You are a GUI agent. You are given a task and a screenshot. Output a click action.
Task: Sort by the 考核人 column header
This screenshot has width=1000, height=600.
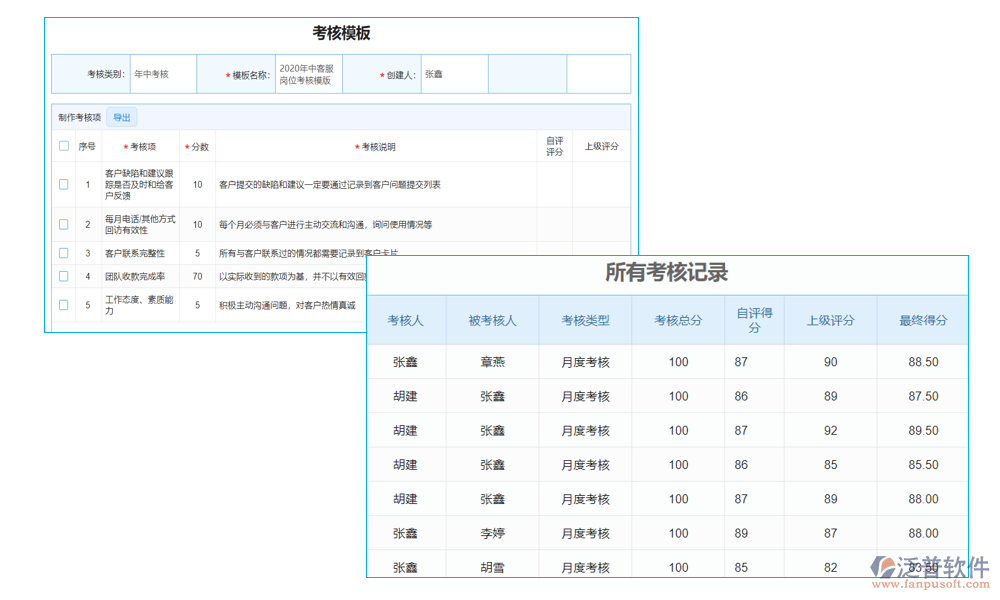[407, 319]
